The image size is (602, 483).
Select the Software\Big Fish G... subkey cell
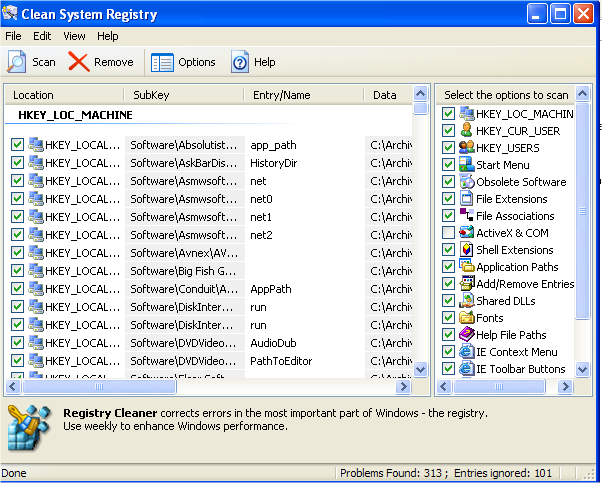click(185, 271)
